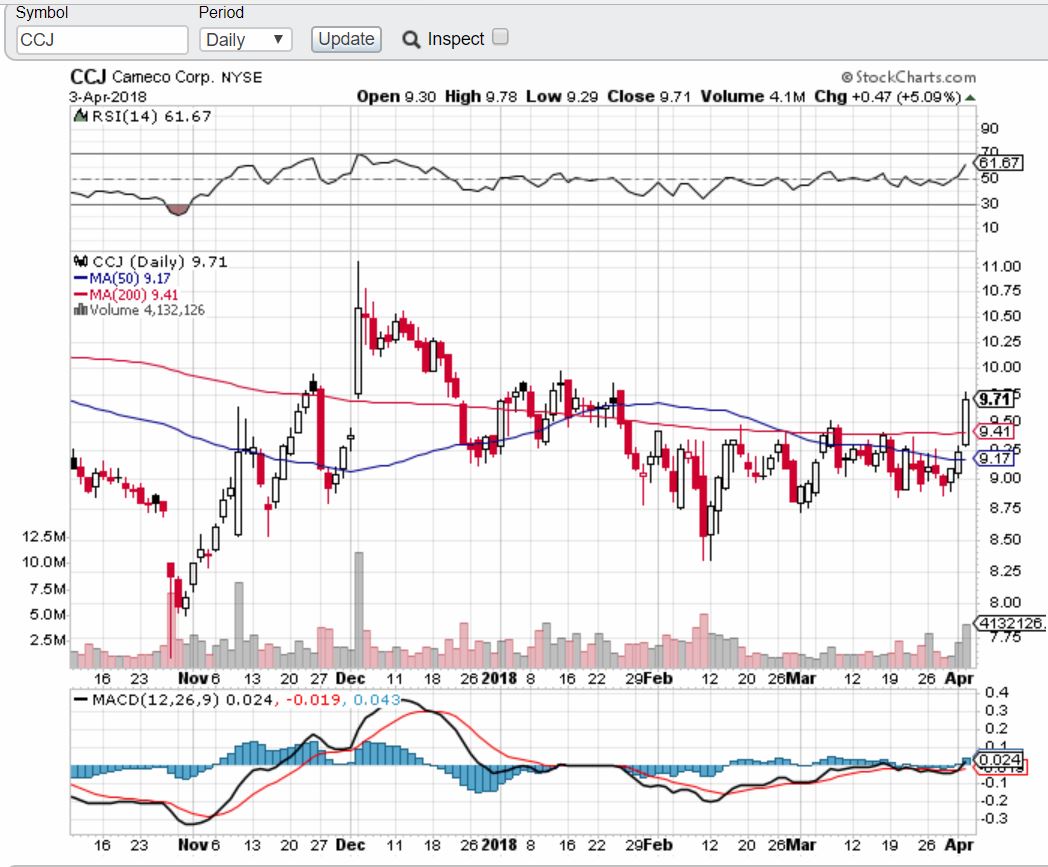Click the CCJ (Daily) candlestick legend icon
Image resolution: width=1048 pixels, height=867 pixels.
81,261
